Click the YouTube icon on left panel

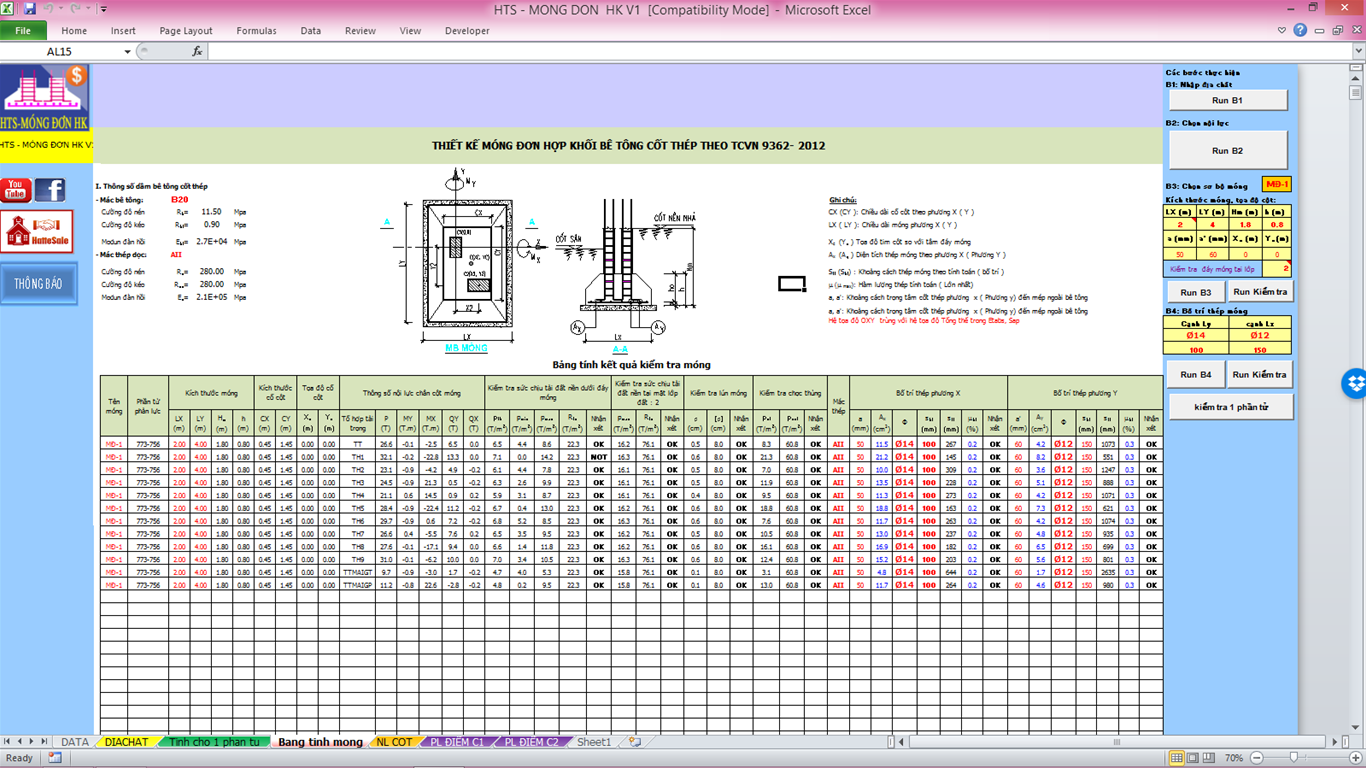click(x=15, y=190)
